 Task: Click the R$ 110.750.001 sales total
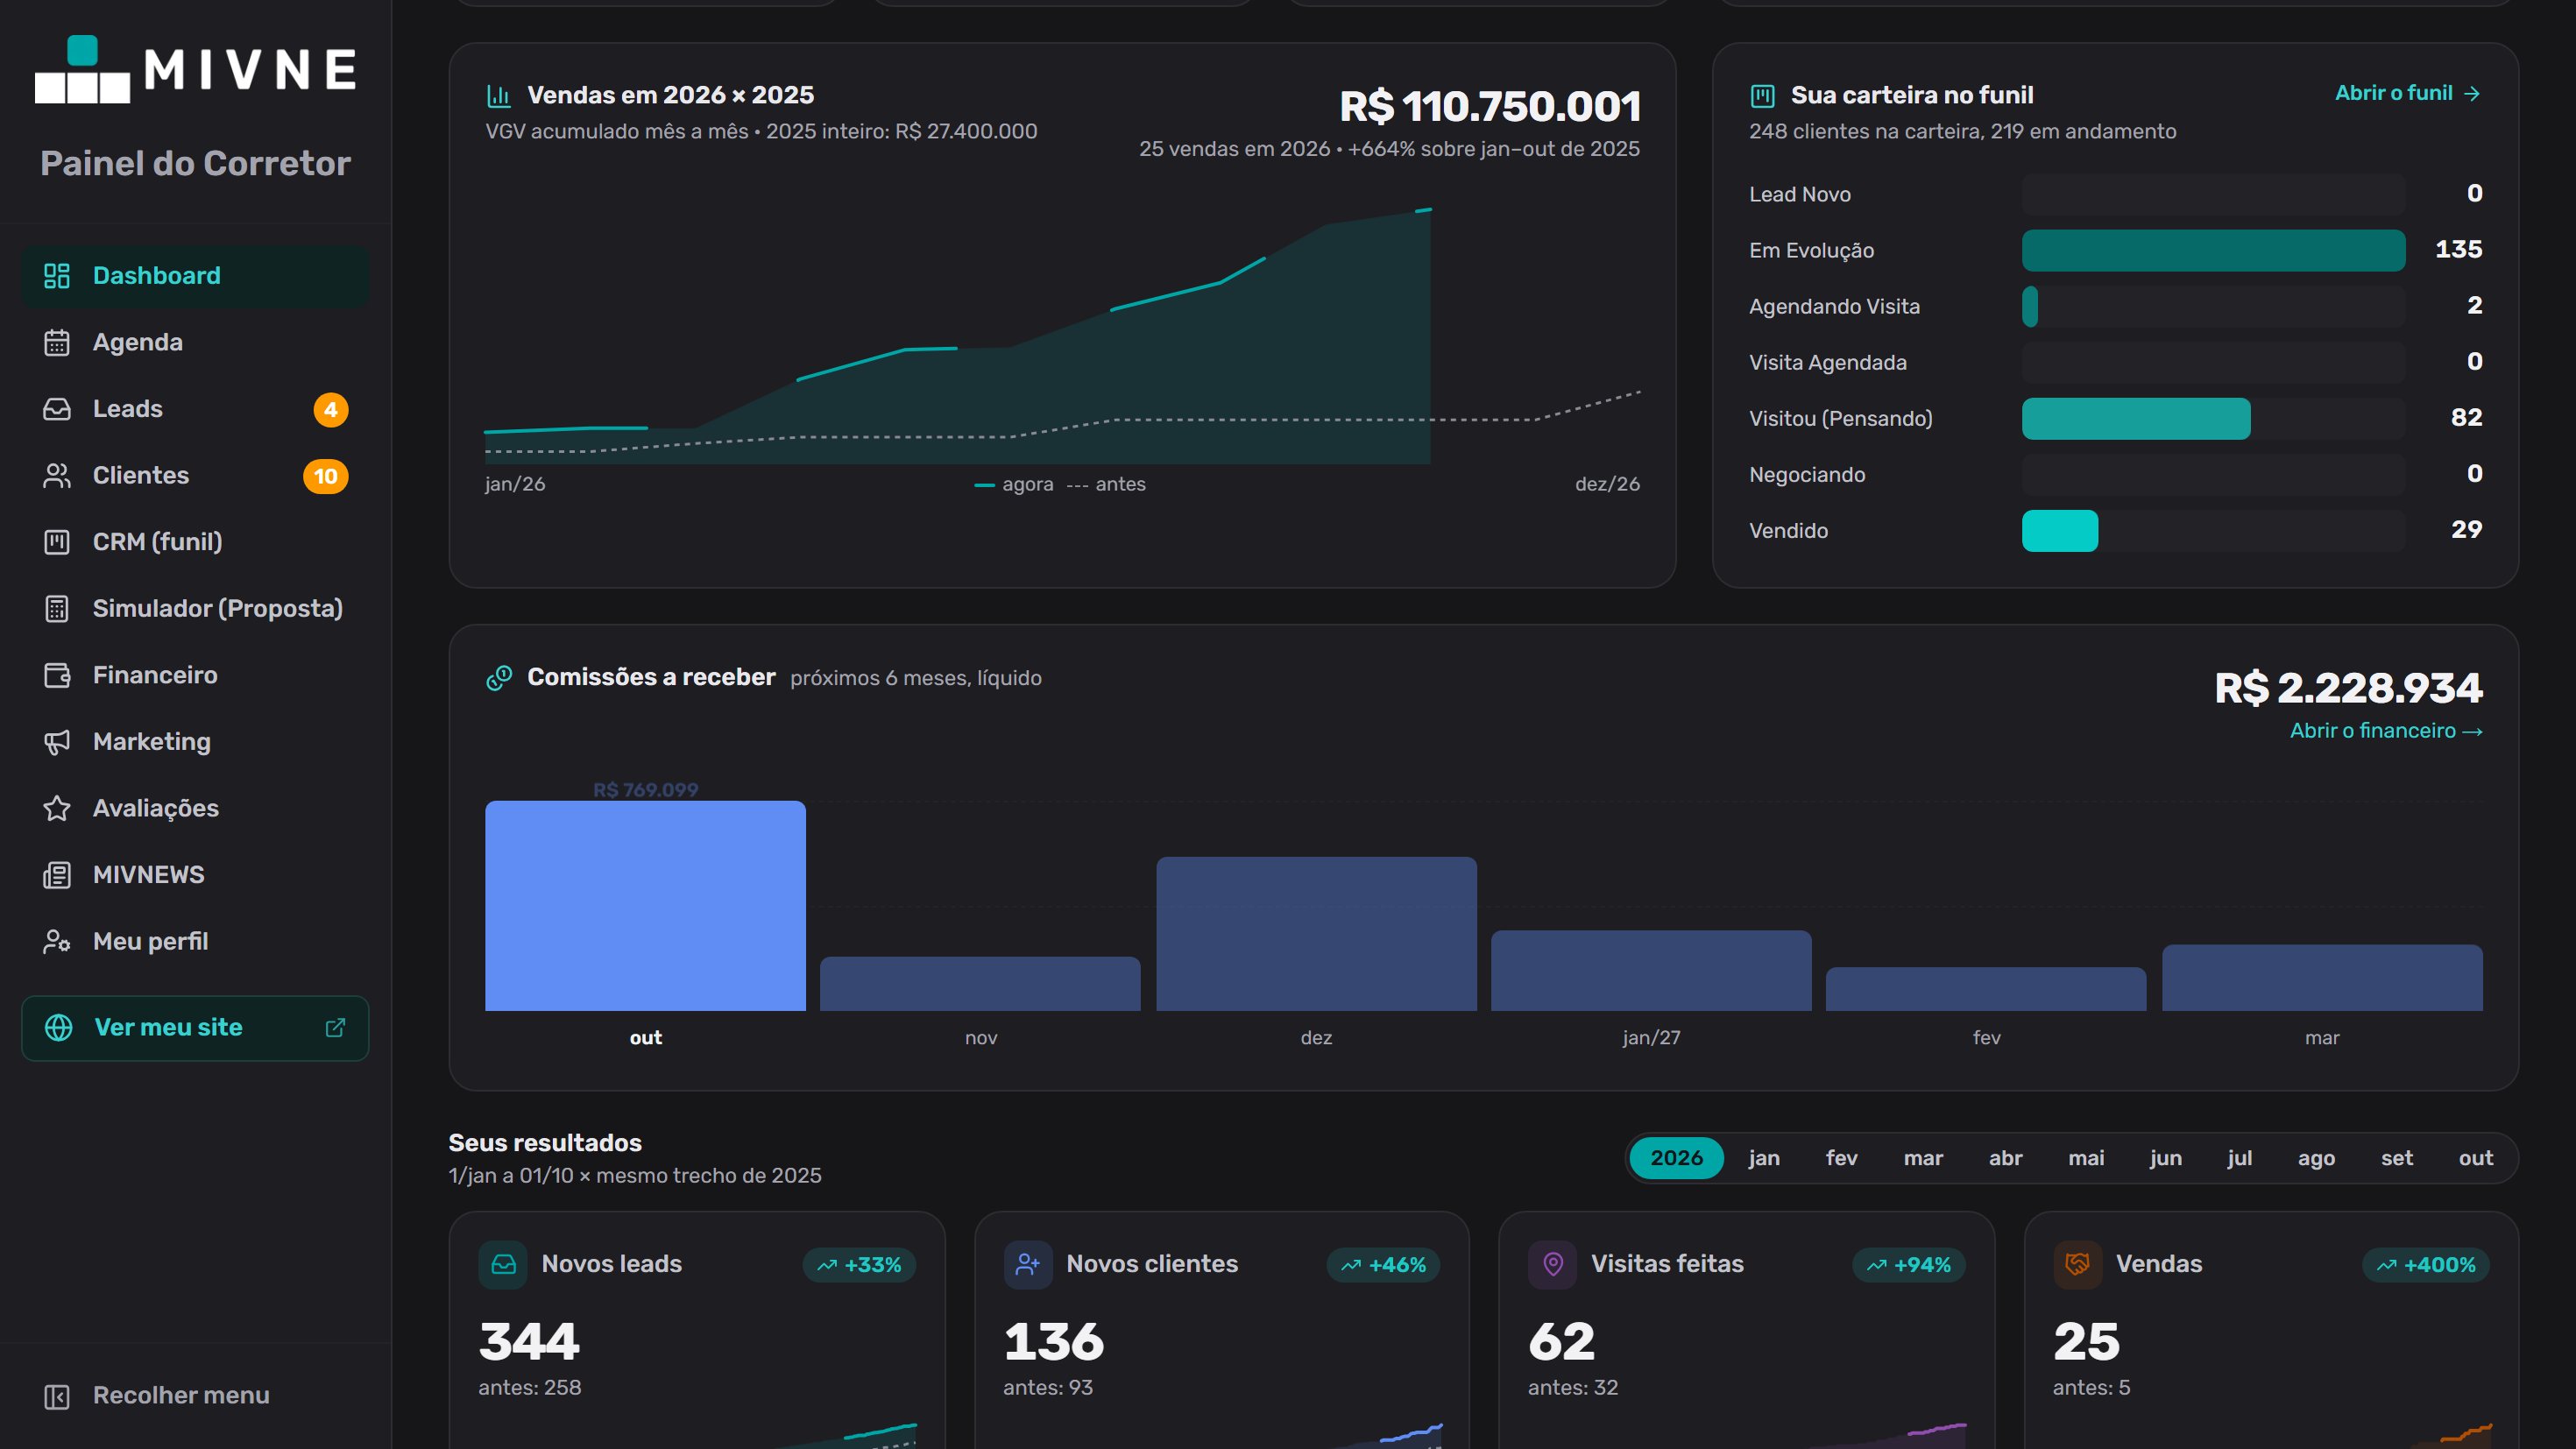click(1490, 106)
